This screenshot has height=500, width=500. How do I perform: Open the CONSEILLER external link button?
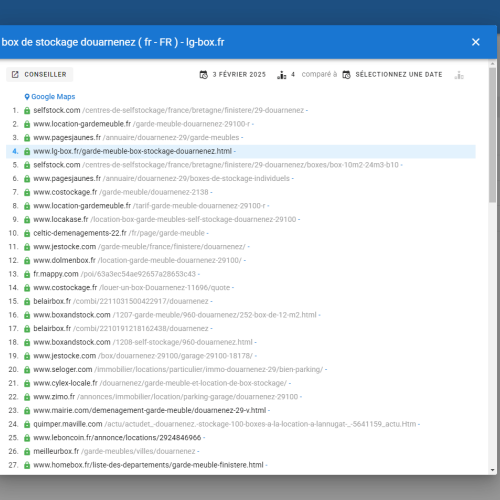coord(39,74)
